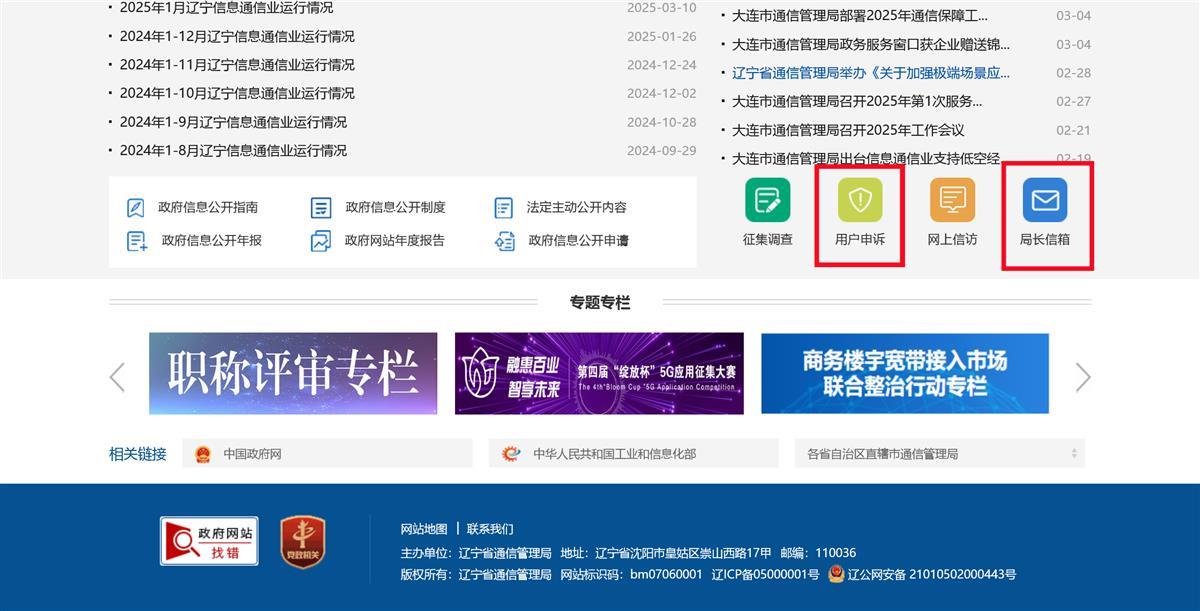Visit the 中国政府网 related link
1200x611 pixels.
click(252, 453)
